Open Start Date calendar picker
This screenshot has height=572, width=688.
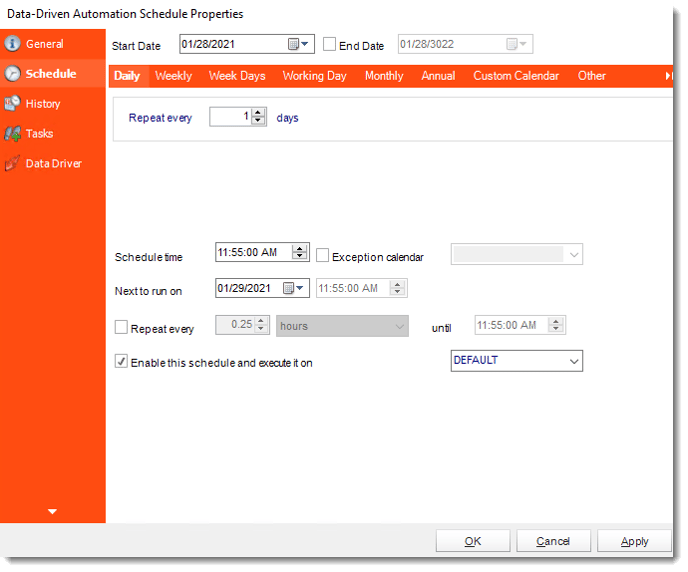click(298, 44)
